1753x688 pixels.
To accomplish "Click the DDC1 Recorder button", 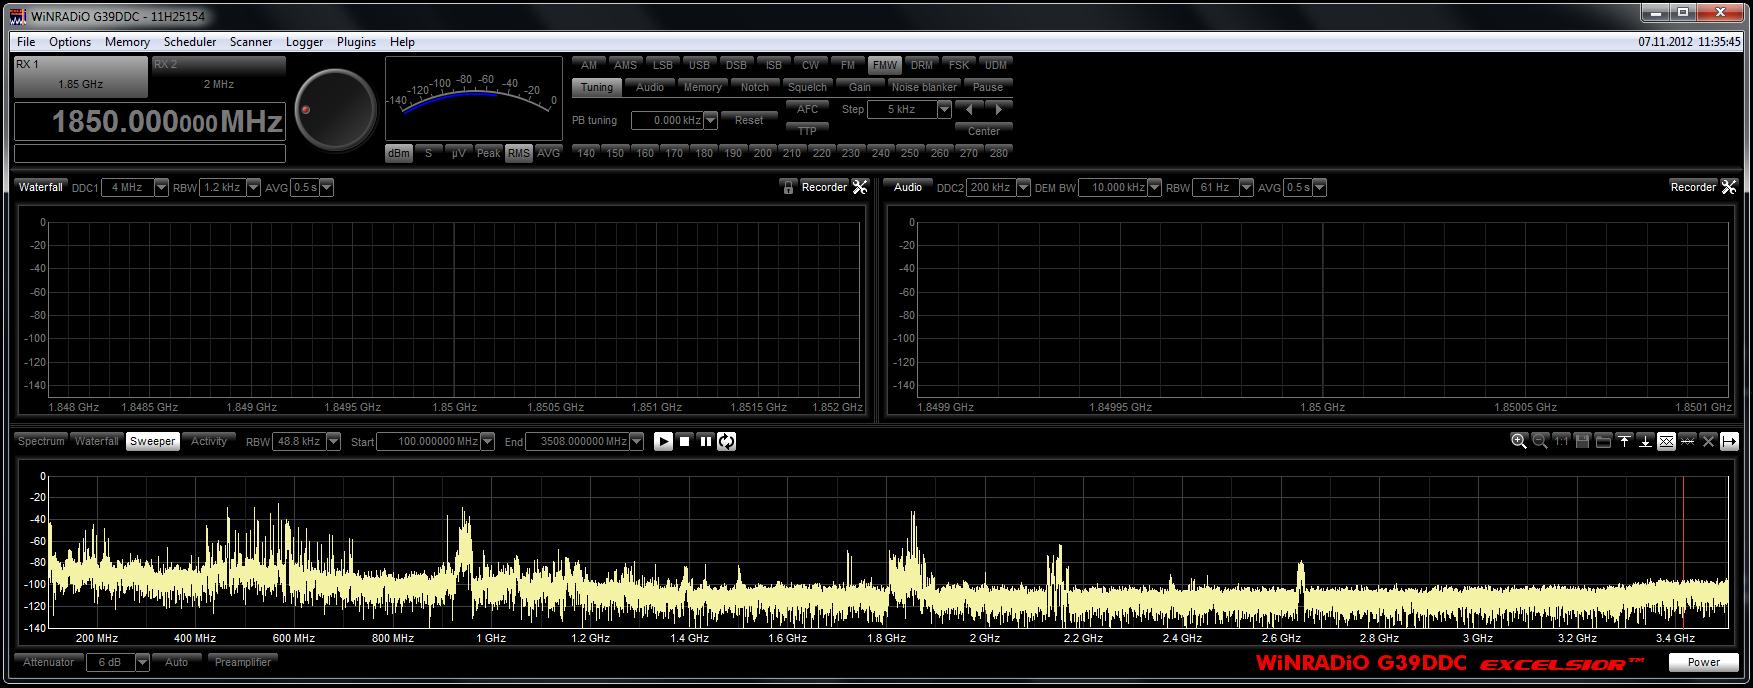I will coord(824,187).
